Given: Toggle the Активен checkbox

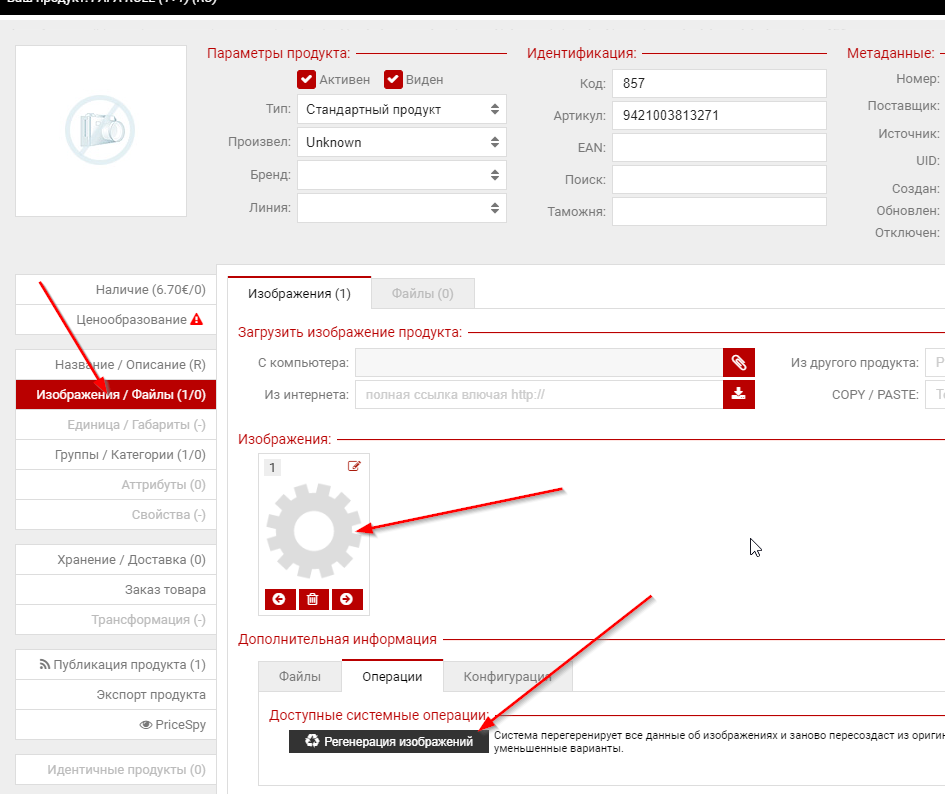Looking at the screenshot, I should (x=307, y=80).
